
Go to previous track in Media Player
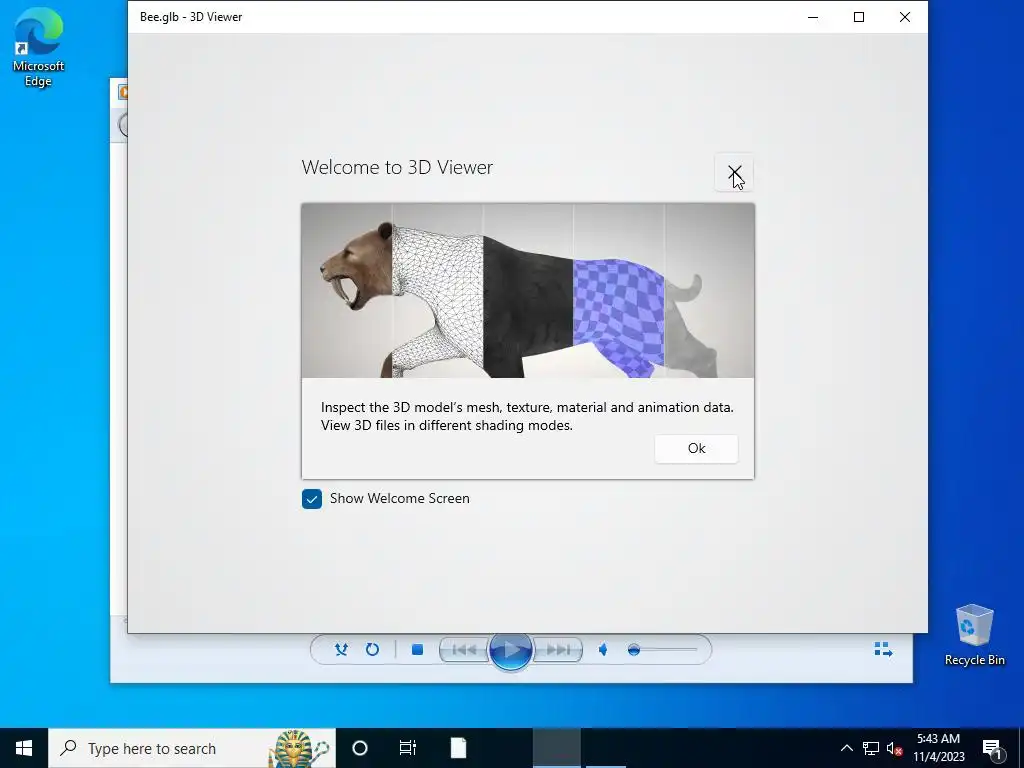tap(464, 650)
